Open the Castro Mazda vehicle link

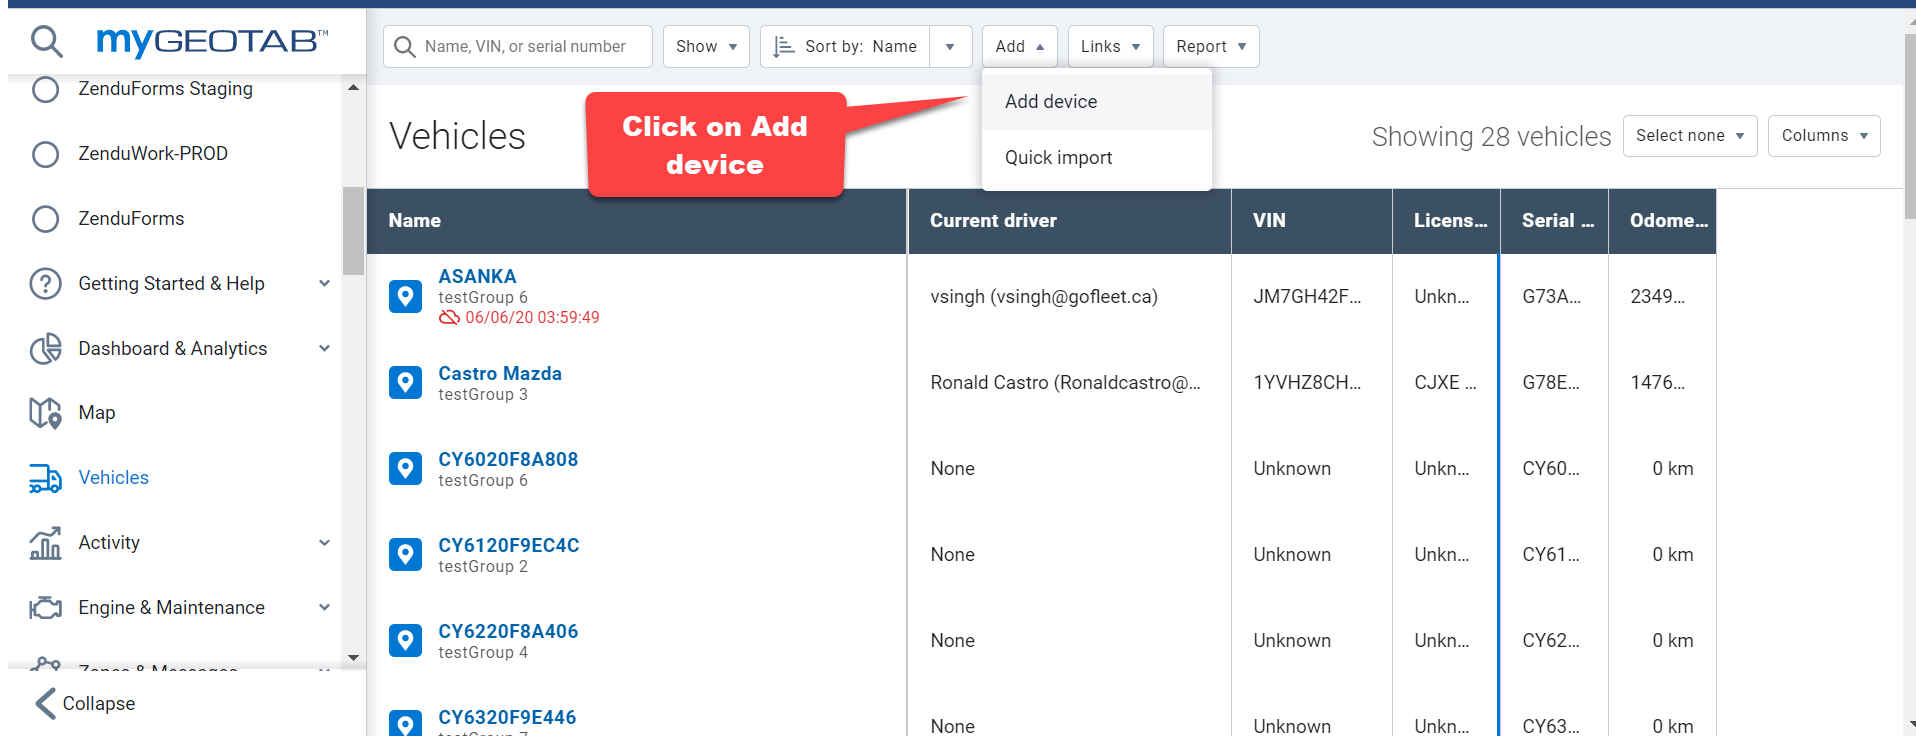tap(500, 373)
